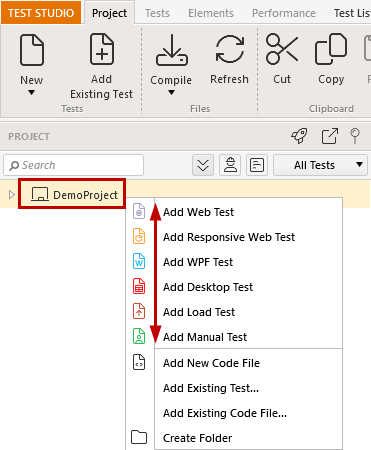Open the Performance ribbon tab
The width and height of the screenshot is (371, 450).
pyautogui.click(x=284, y=13)
